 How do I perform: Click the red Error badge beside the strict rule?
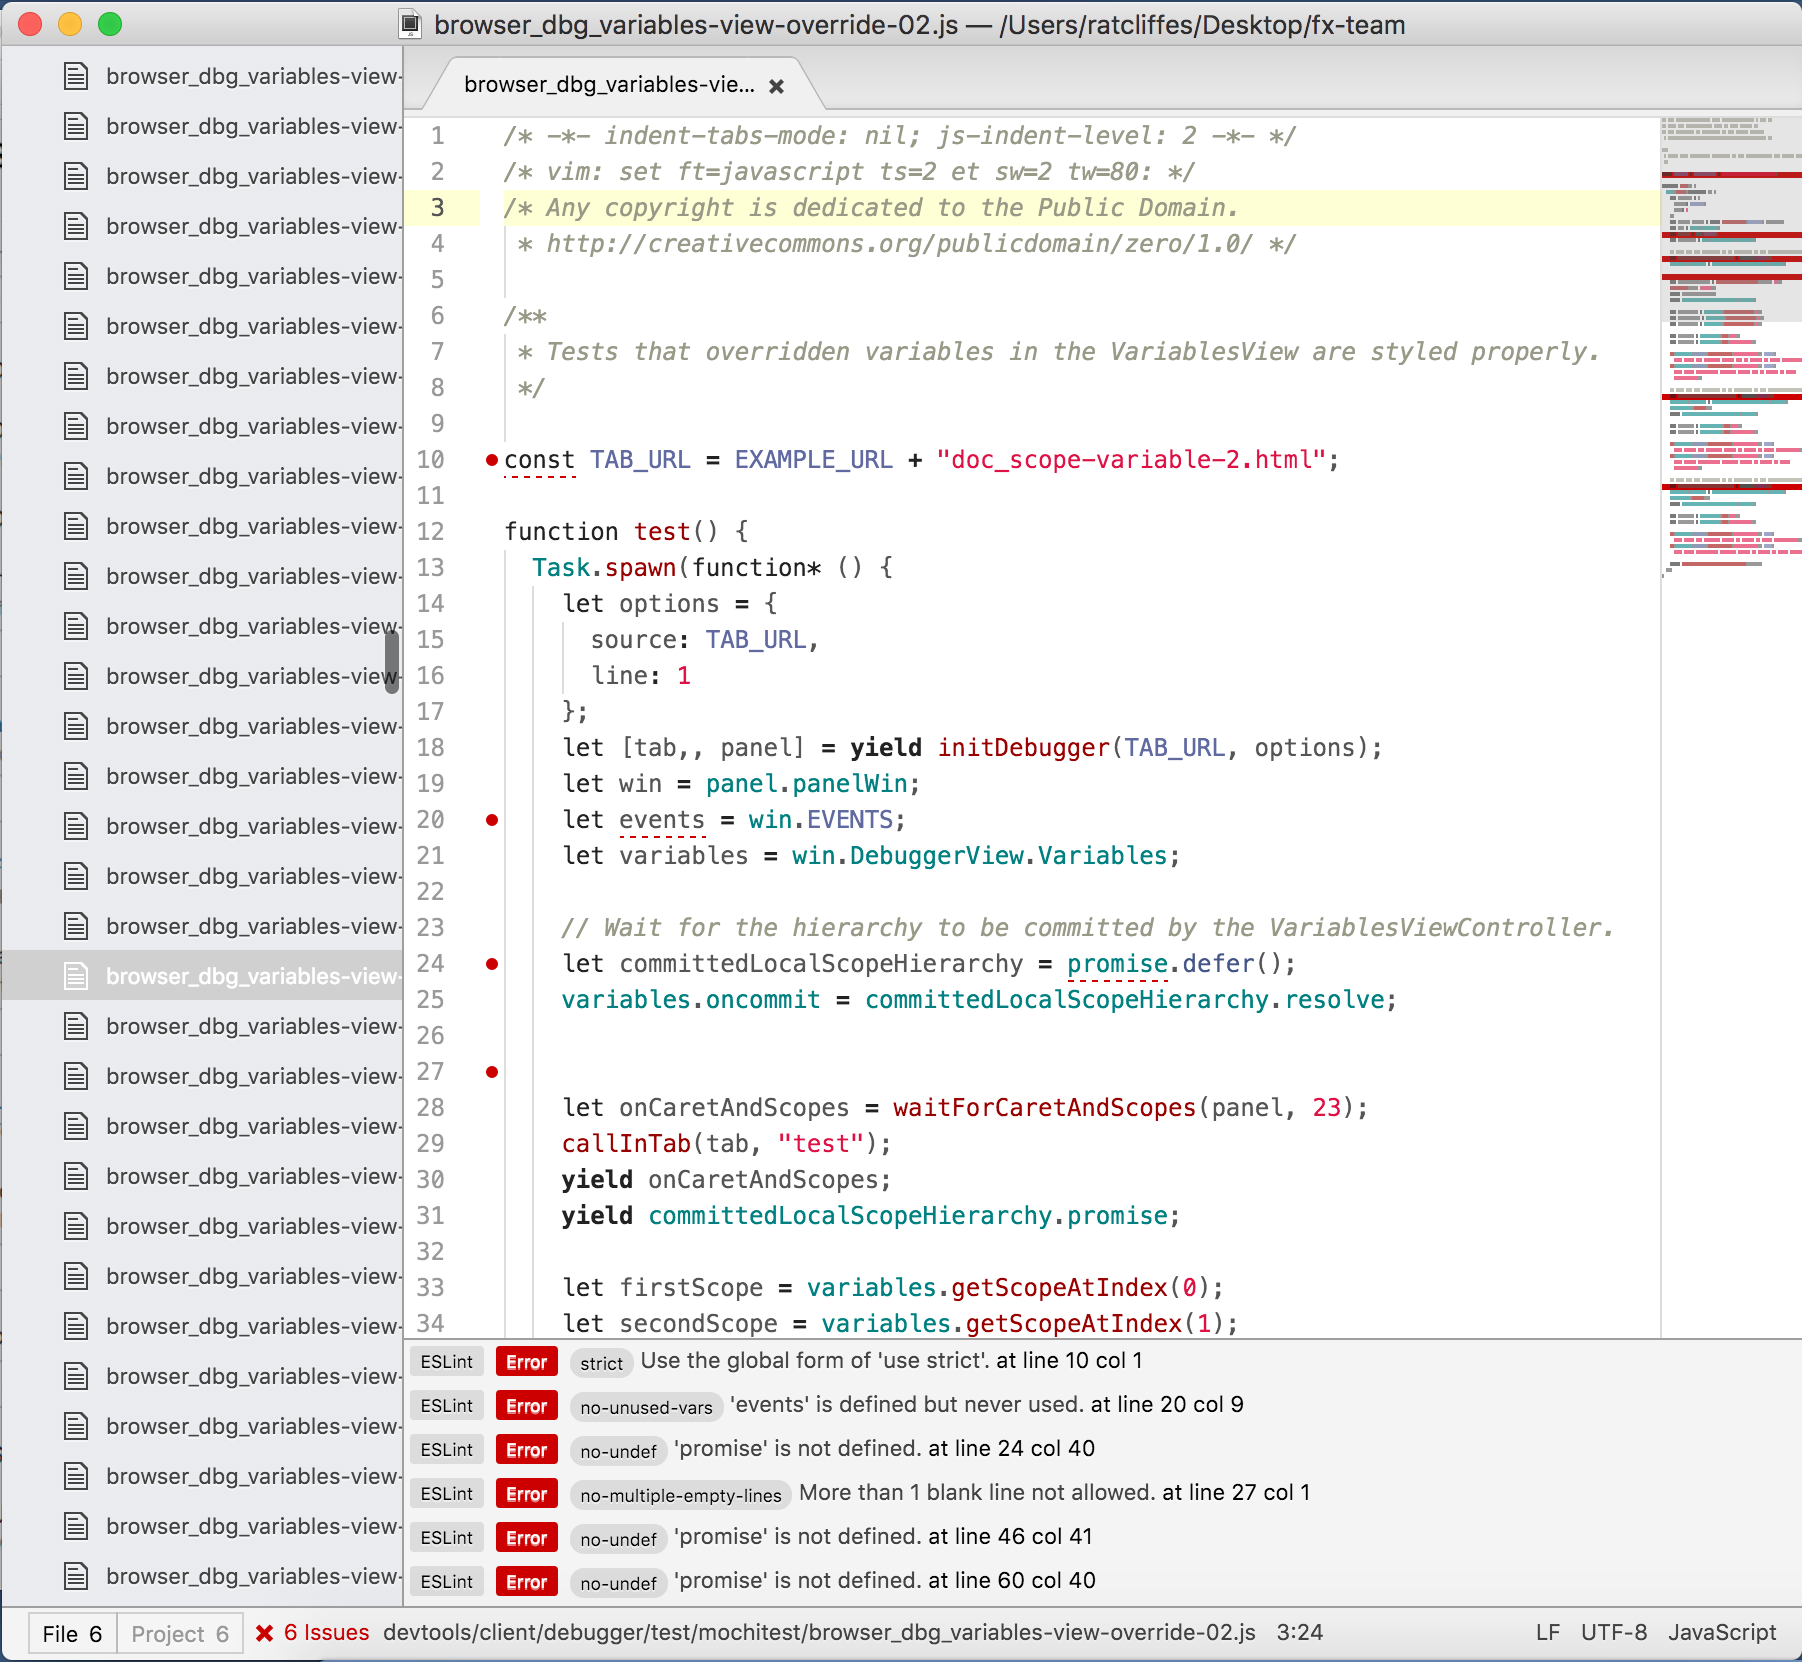click(x=526, y=1361)
